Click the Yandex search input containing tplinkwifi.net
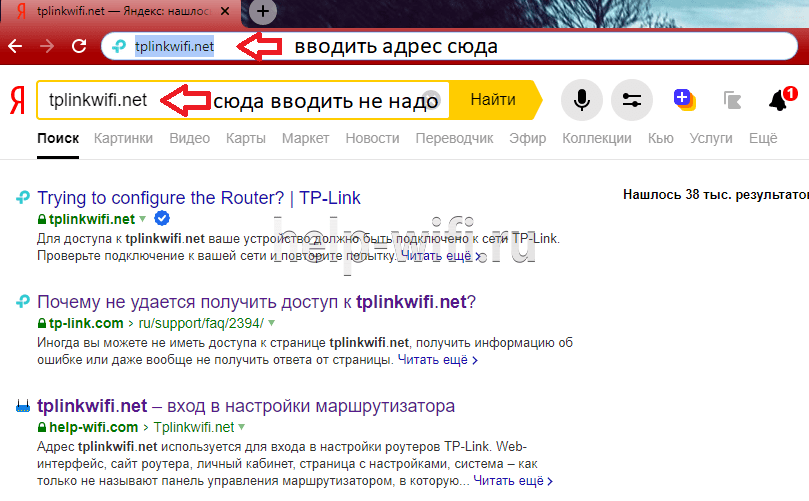This screenshot has width=809, height=501. (x=242, y=100)
